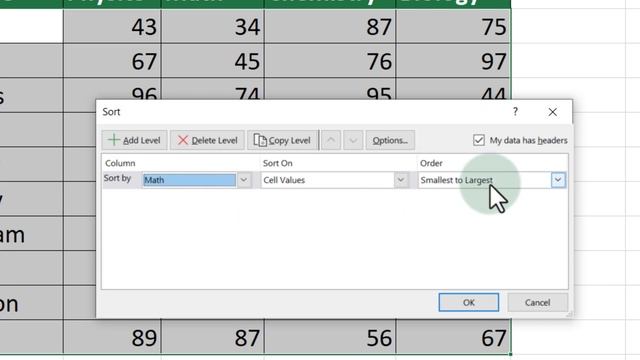640x360 pixels.
Task: Close the Sort dialog with X
Action: click(553, 112)
